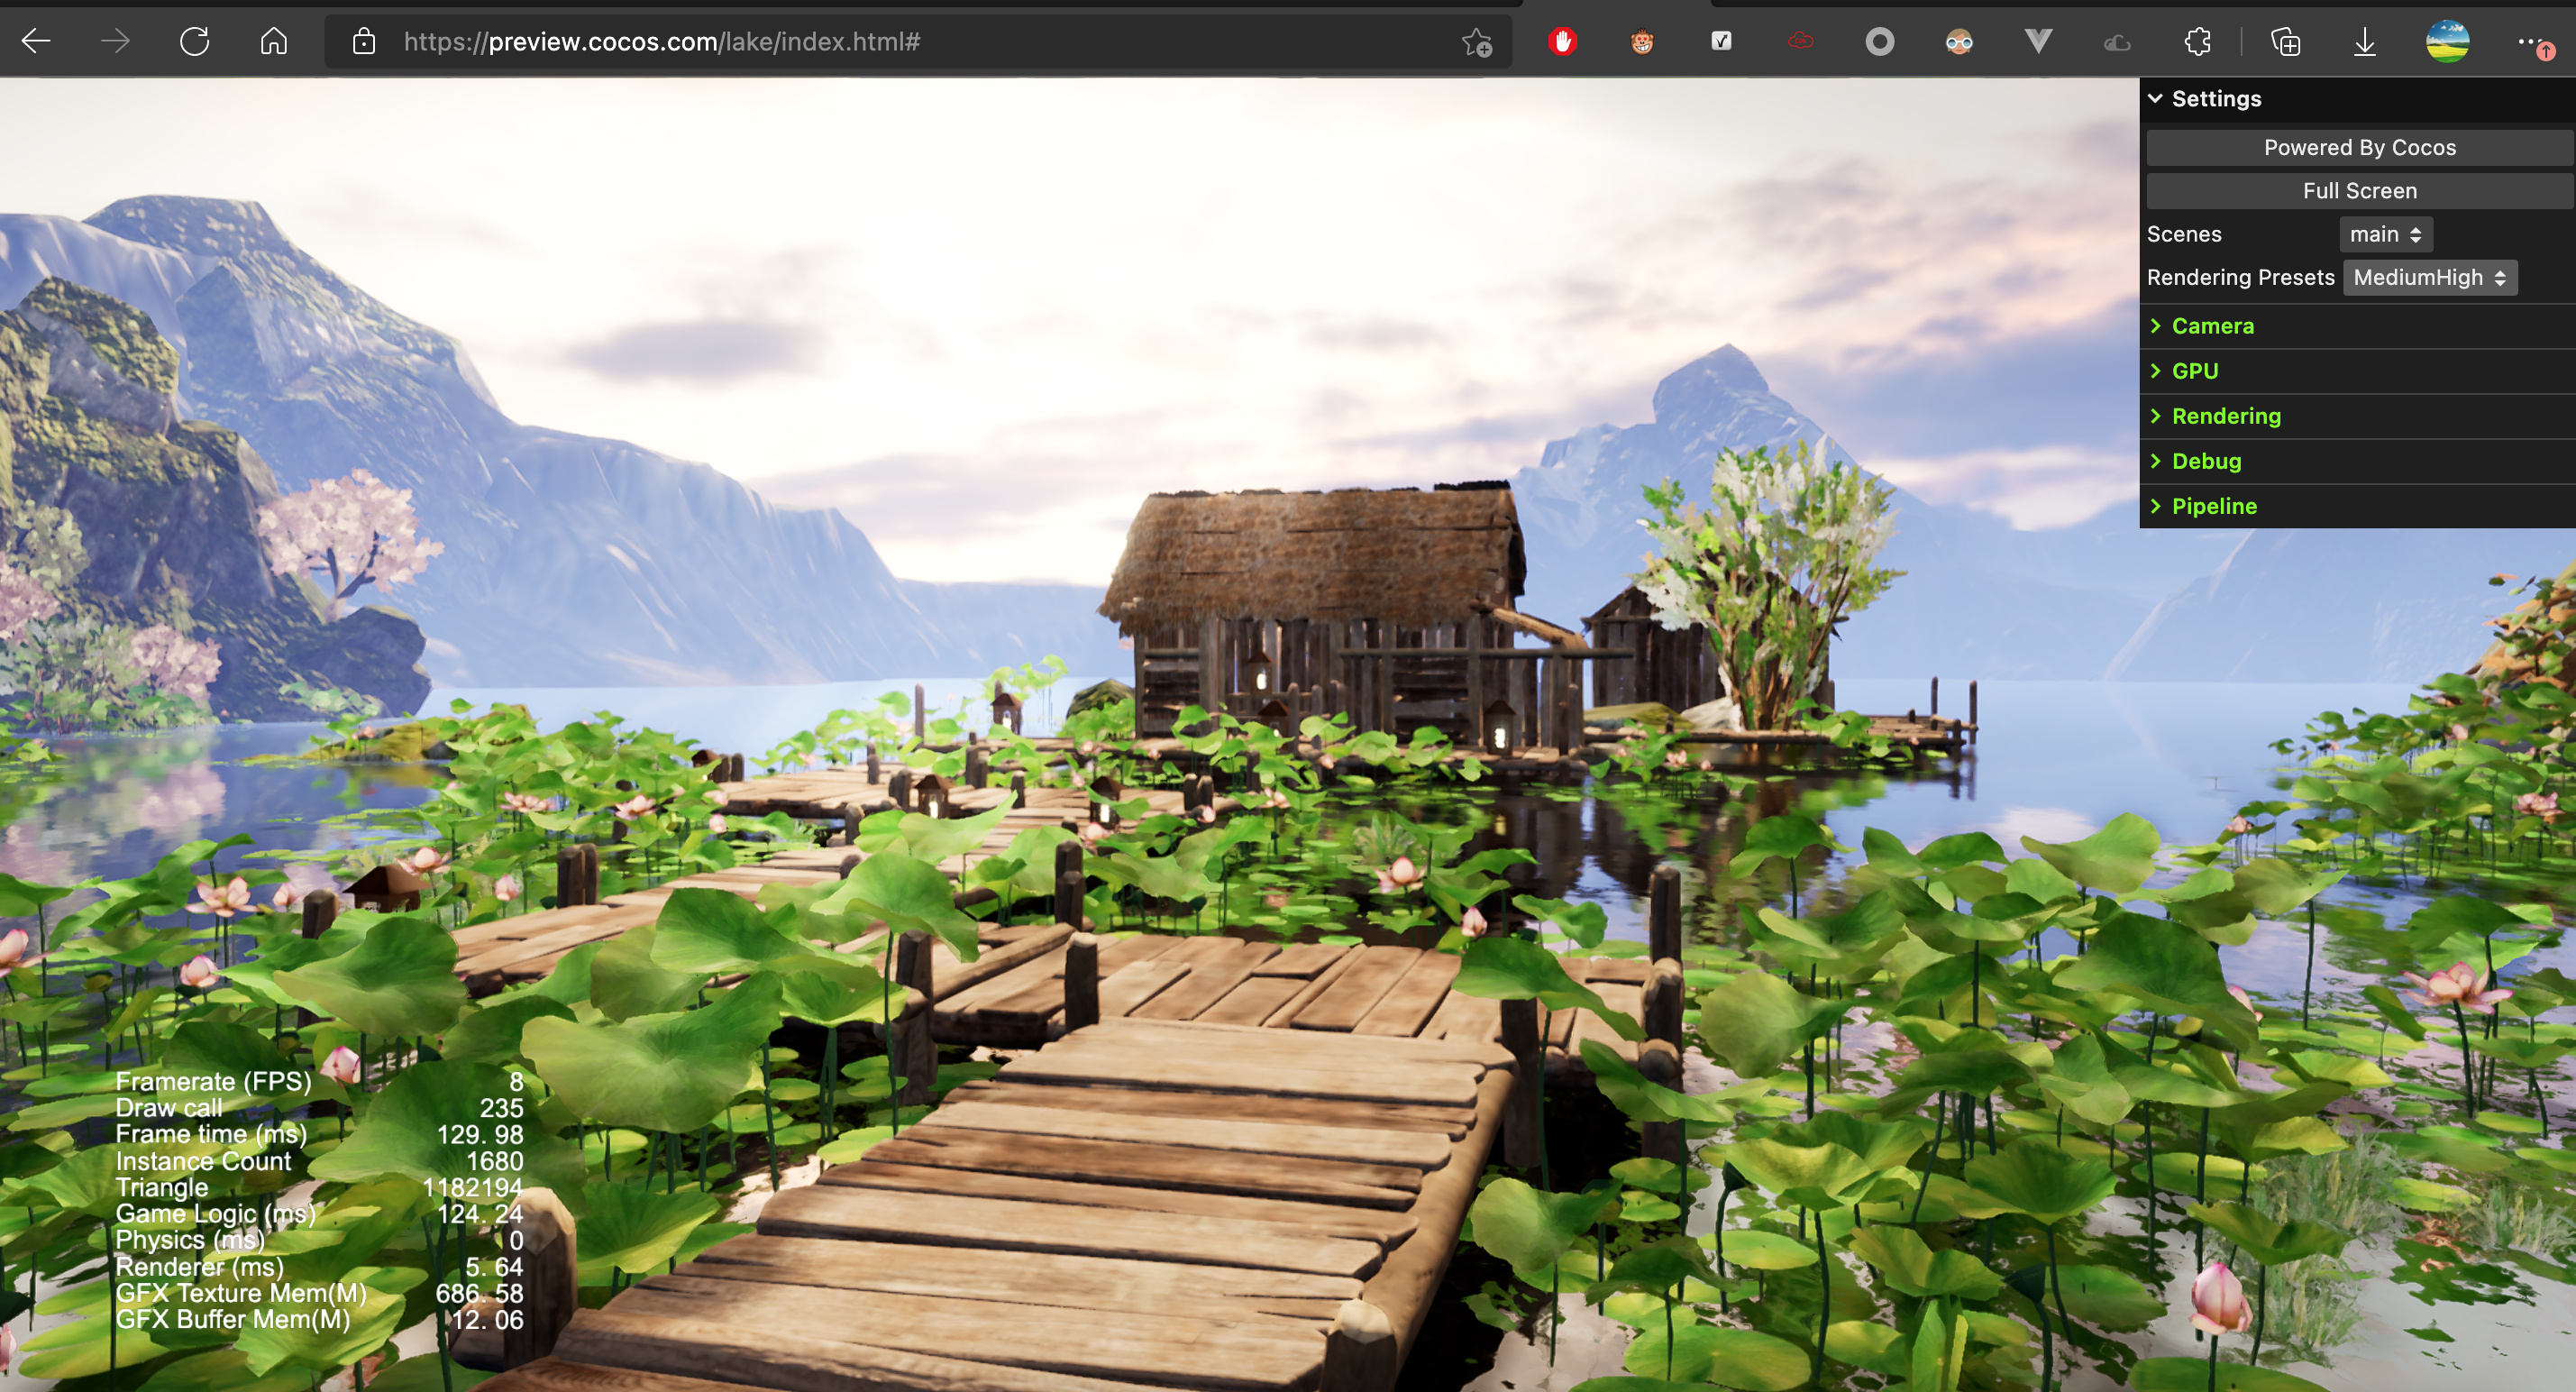2576x1392 pixels.
Task: Reload the page with the refresh icon
Action: click(194, 41)
